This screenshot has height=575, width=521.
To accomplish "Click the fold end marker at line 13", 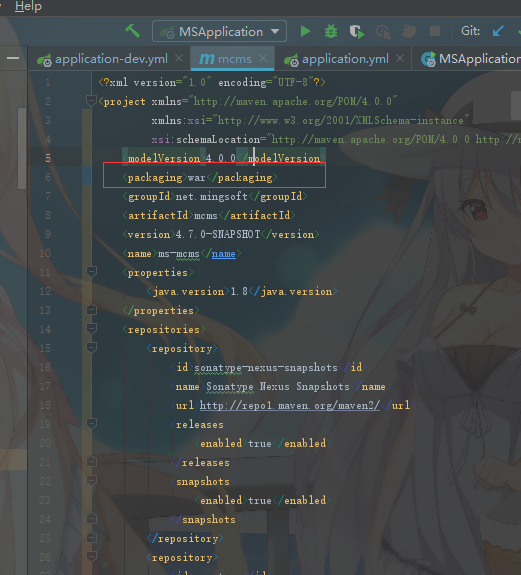I will point(91,310).
